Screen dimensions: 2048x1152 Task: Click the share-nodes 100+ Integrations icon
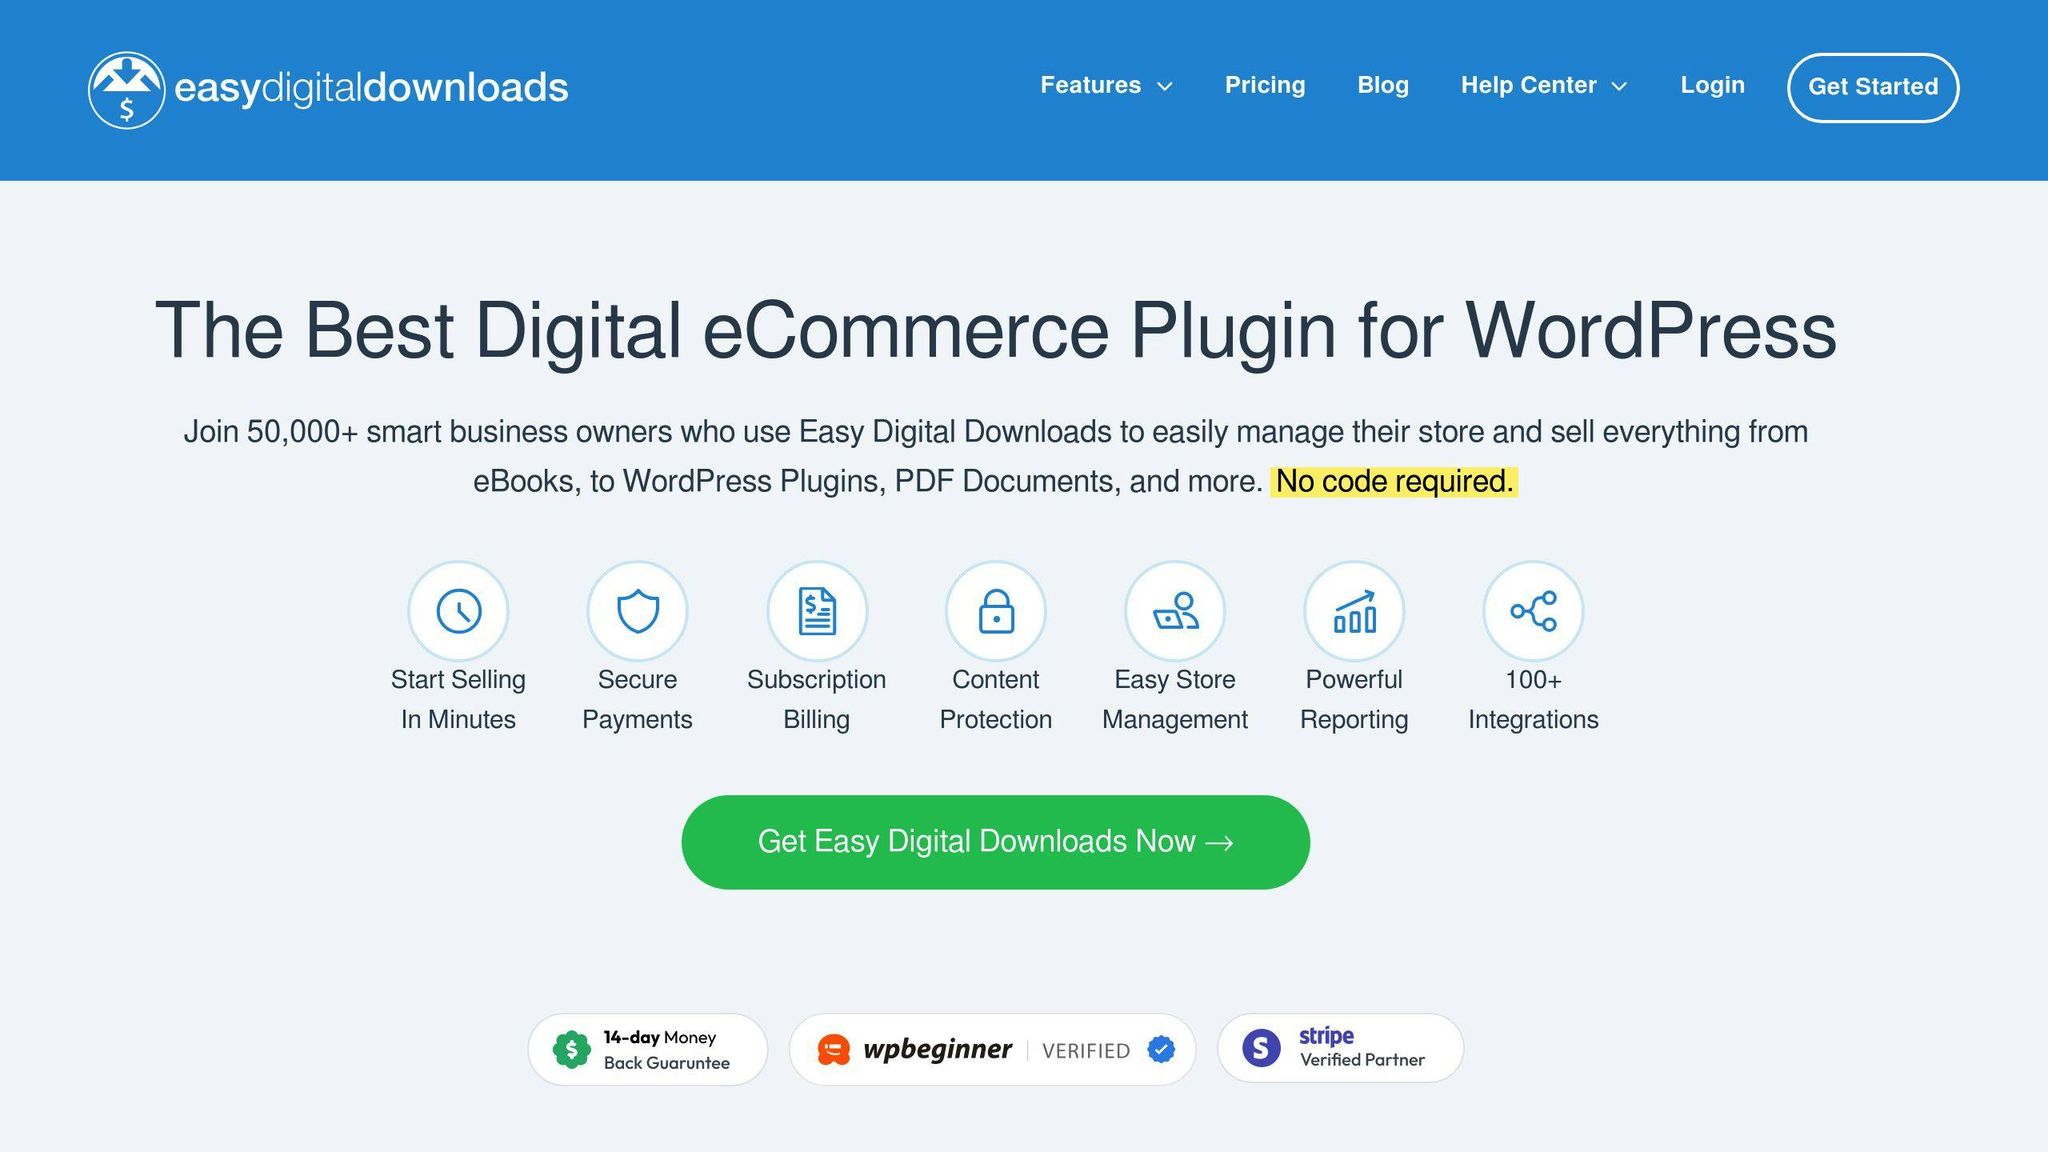1533,611
